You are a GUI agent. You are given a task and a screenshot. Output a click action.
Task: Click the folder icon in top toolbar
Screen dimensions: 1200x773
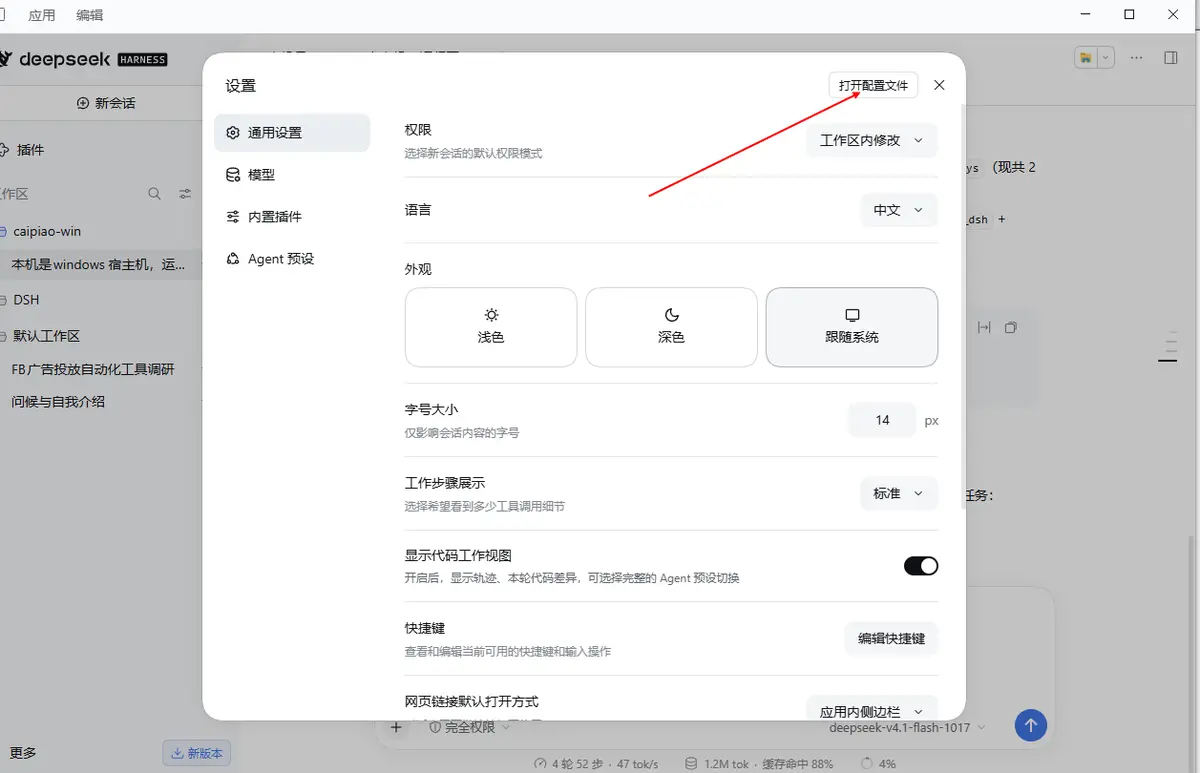1086,58
